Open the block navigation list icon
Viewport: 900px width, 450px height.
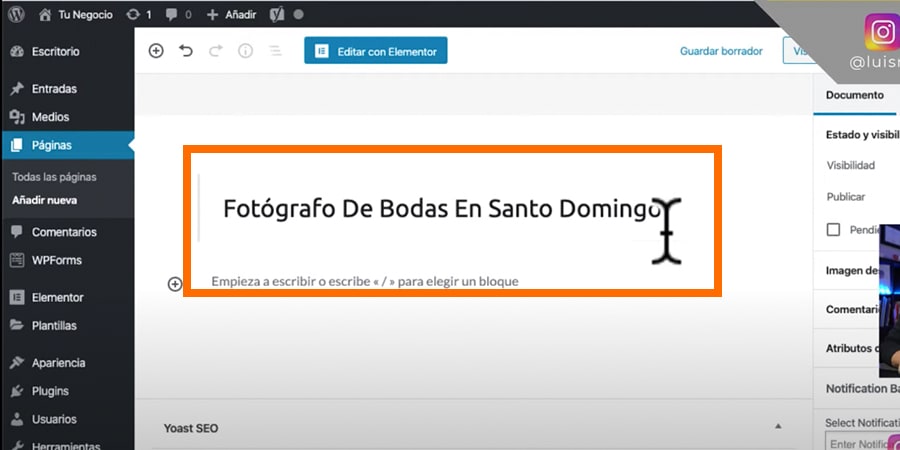coord(274,51)
